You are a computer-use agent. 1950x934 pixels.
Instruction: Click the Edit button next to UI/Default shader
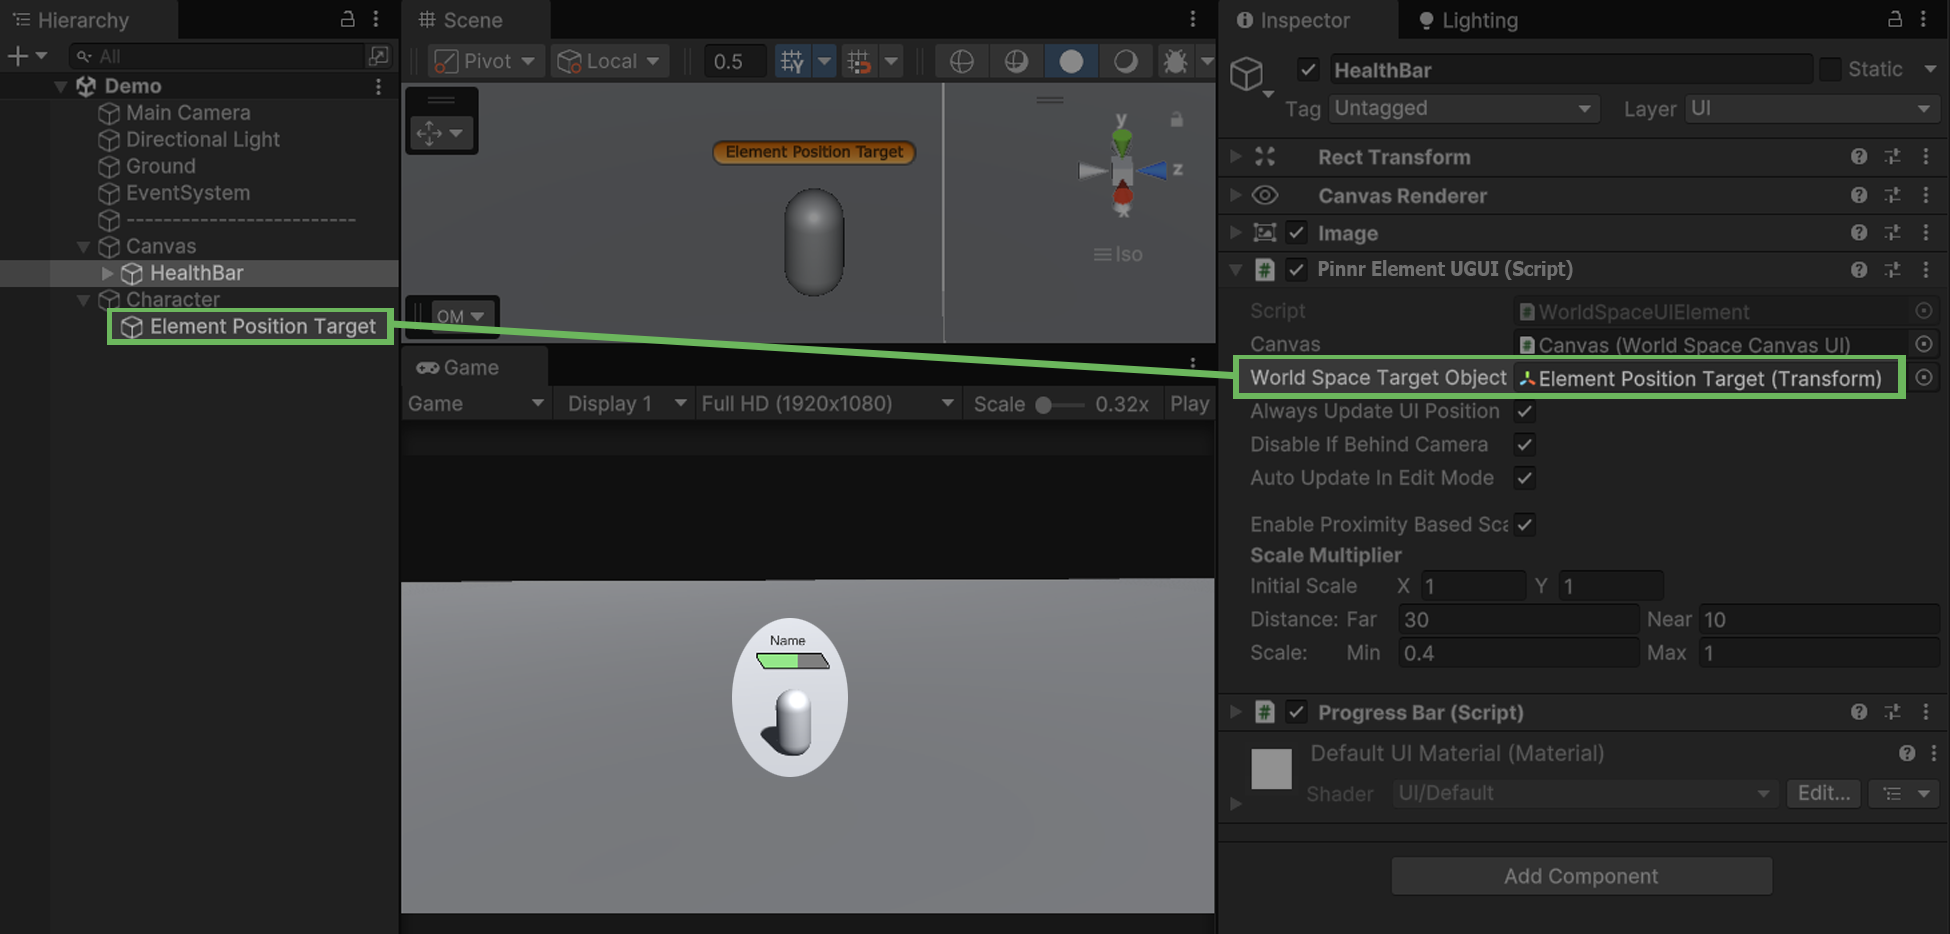click(x=1823, y=793)
